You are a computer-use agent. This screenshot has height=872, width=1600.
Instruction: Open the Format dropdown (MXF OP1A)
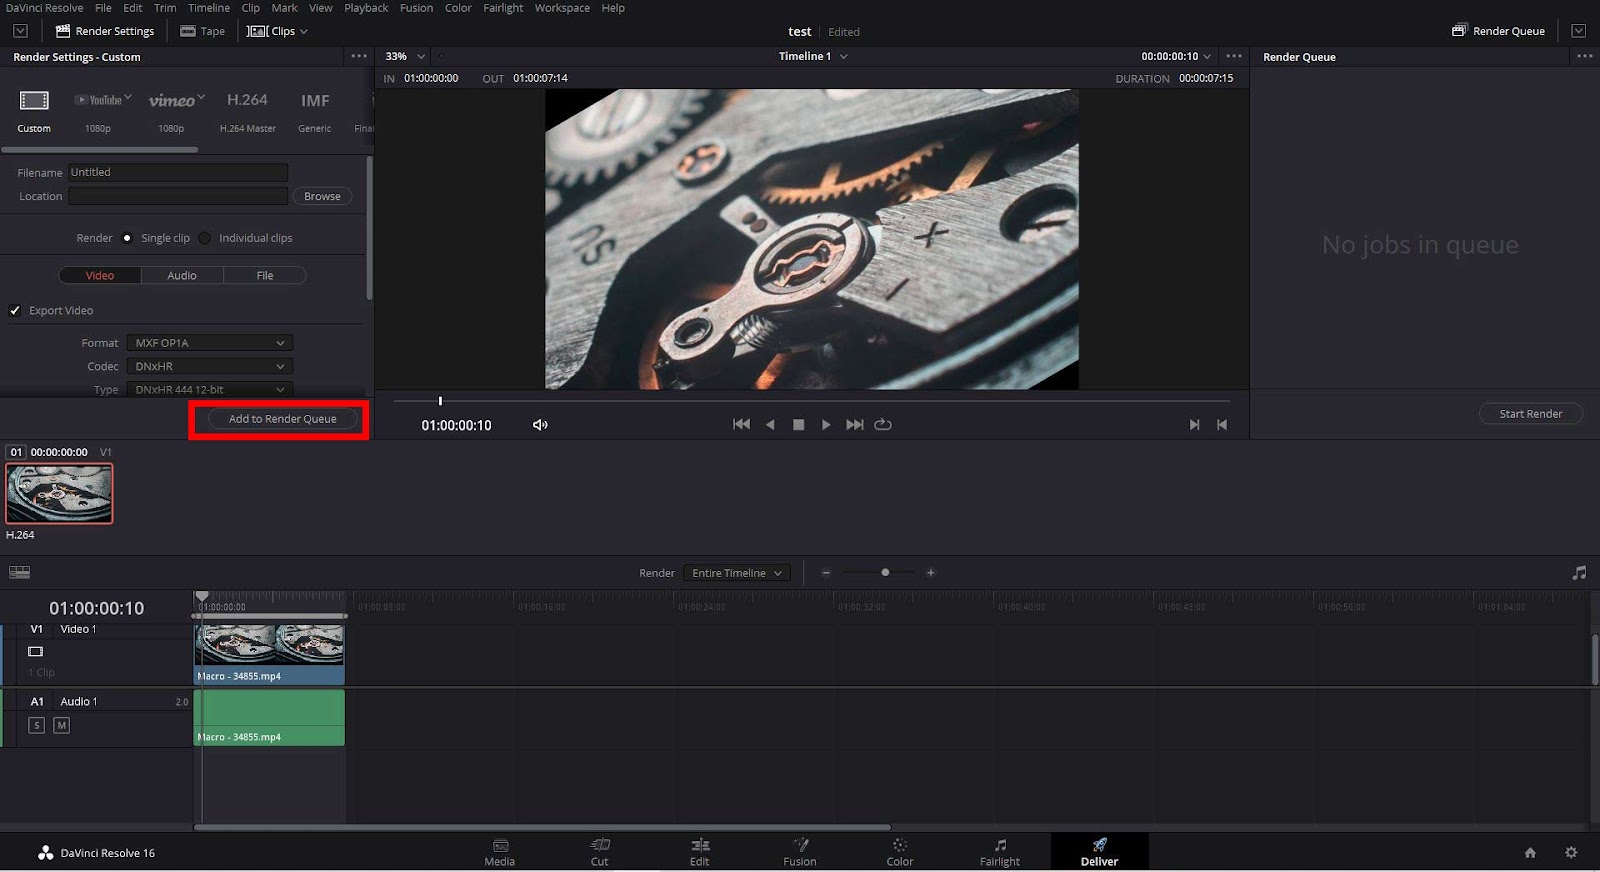coord(210,343)
